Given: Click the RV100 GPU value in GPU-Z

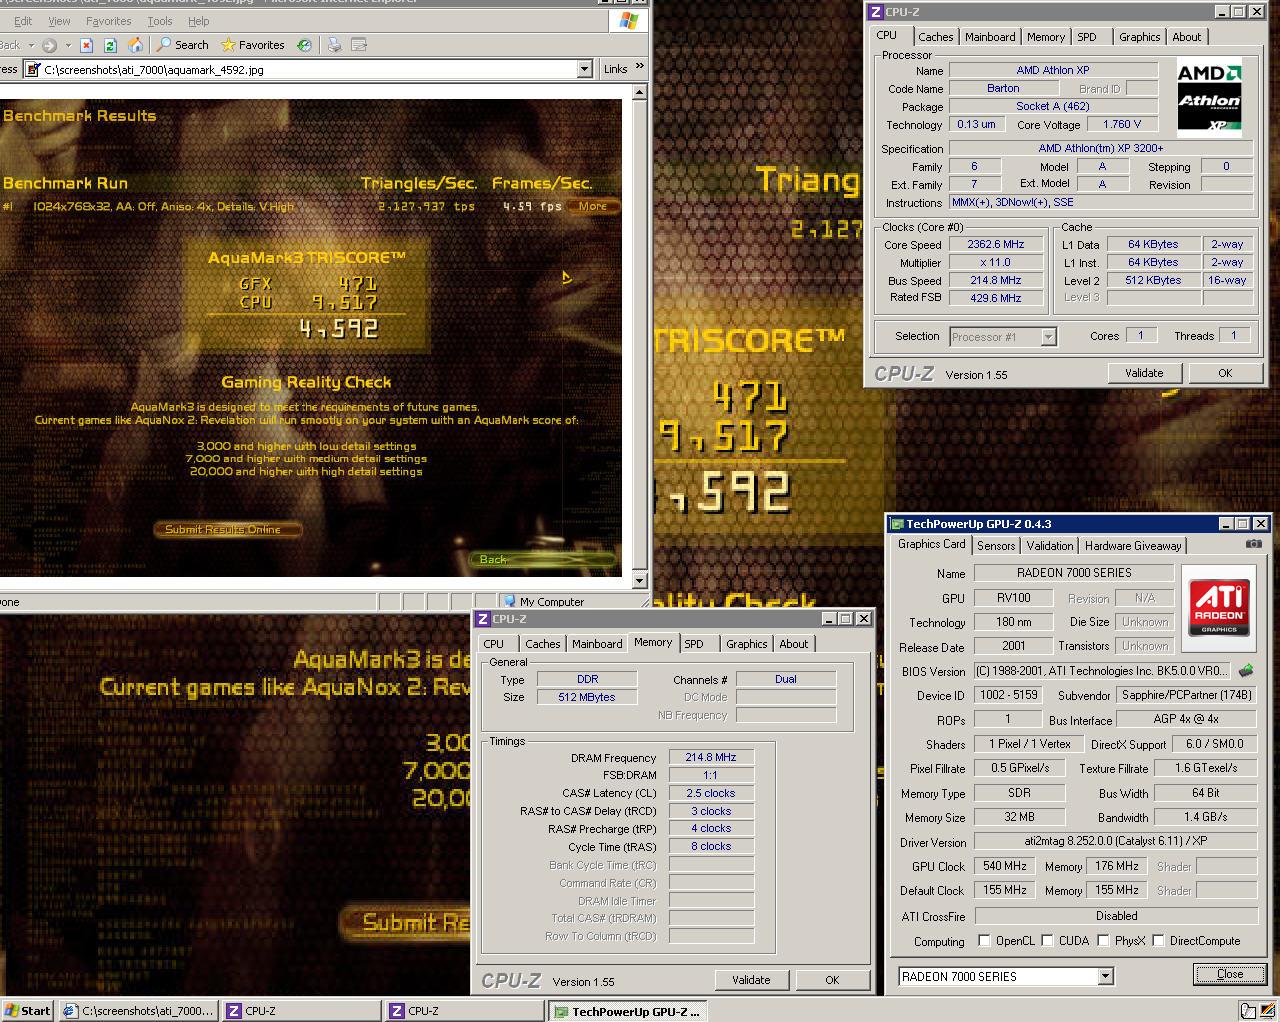Looking at the screenshot, I should pyautogui.click(x=1013, y=598).
